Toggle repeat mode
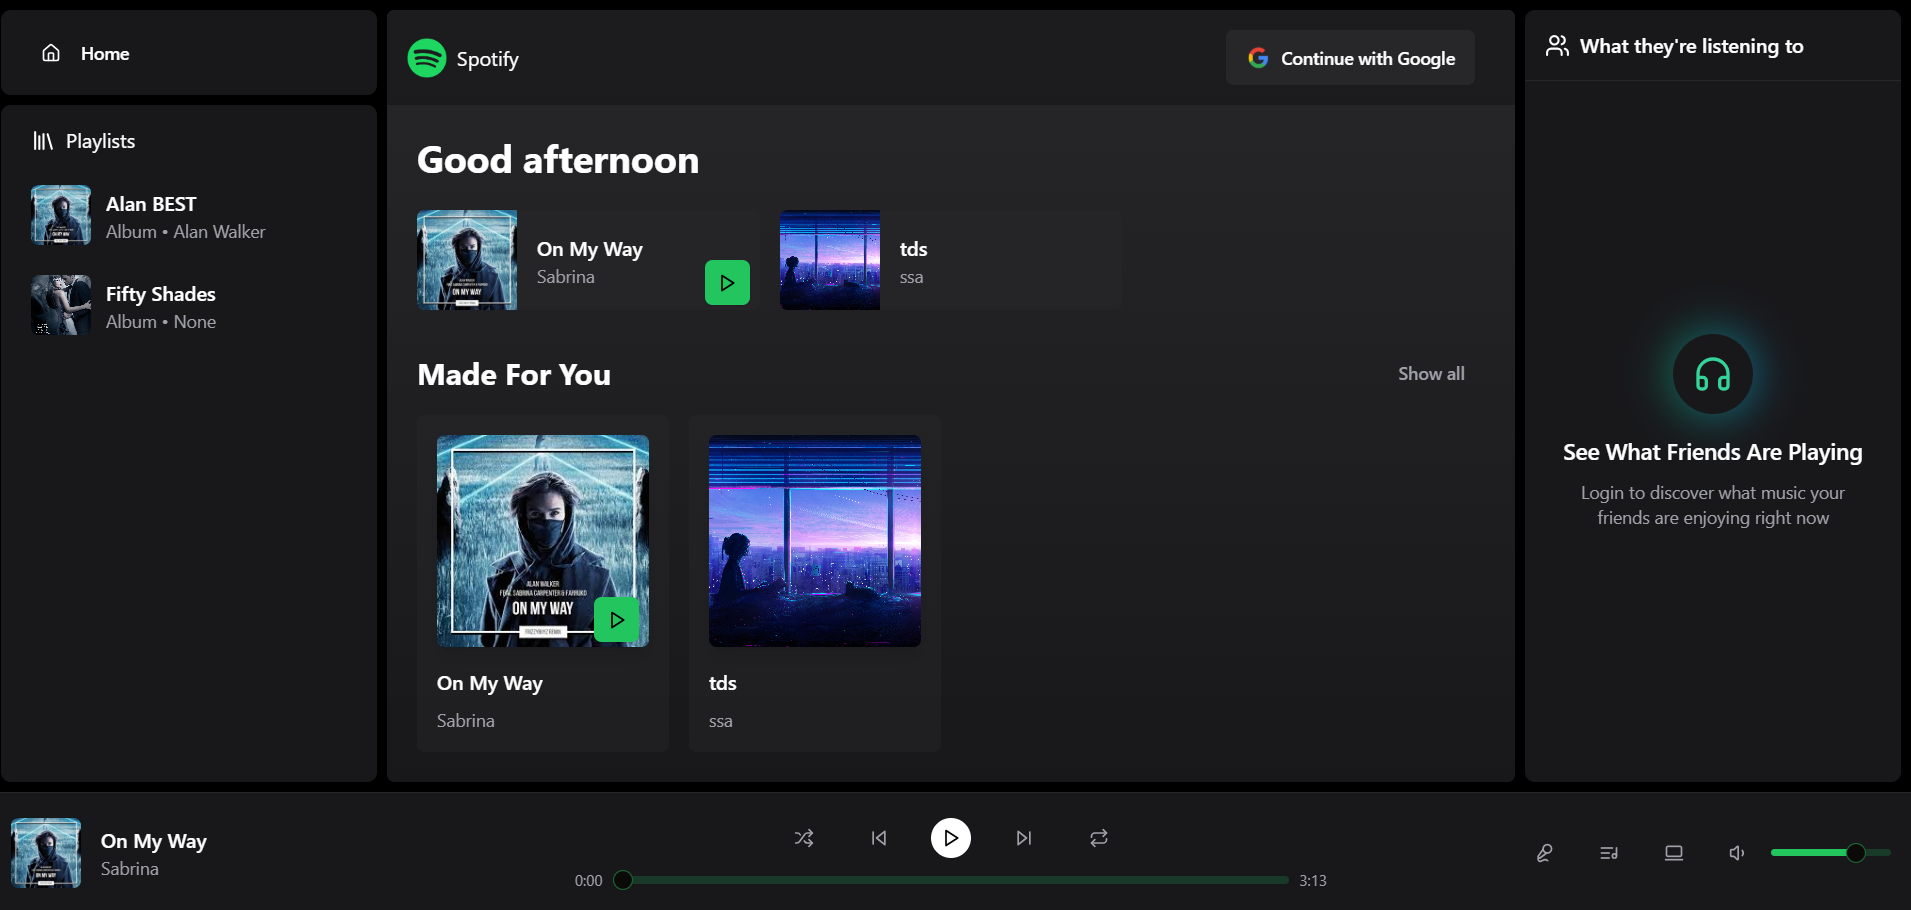Image resolution: width=1911 pixels, height=910 pixels. pyautogui.click(x=1099, y=838)
